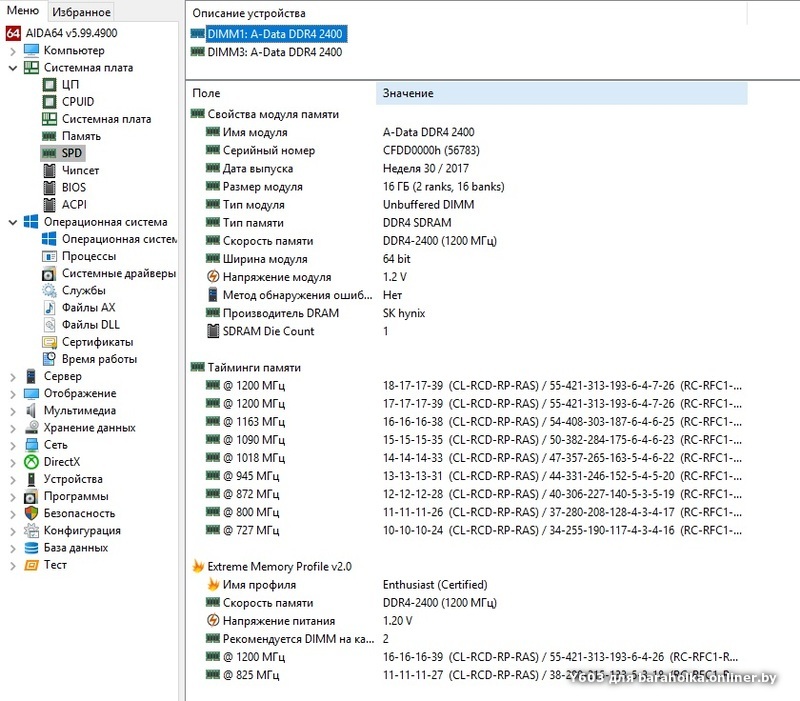Viewport: 800px width, 701px height.
Task: Click the Тайминги памяти section header
Action: coord(254,368)
